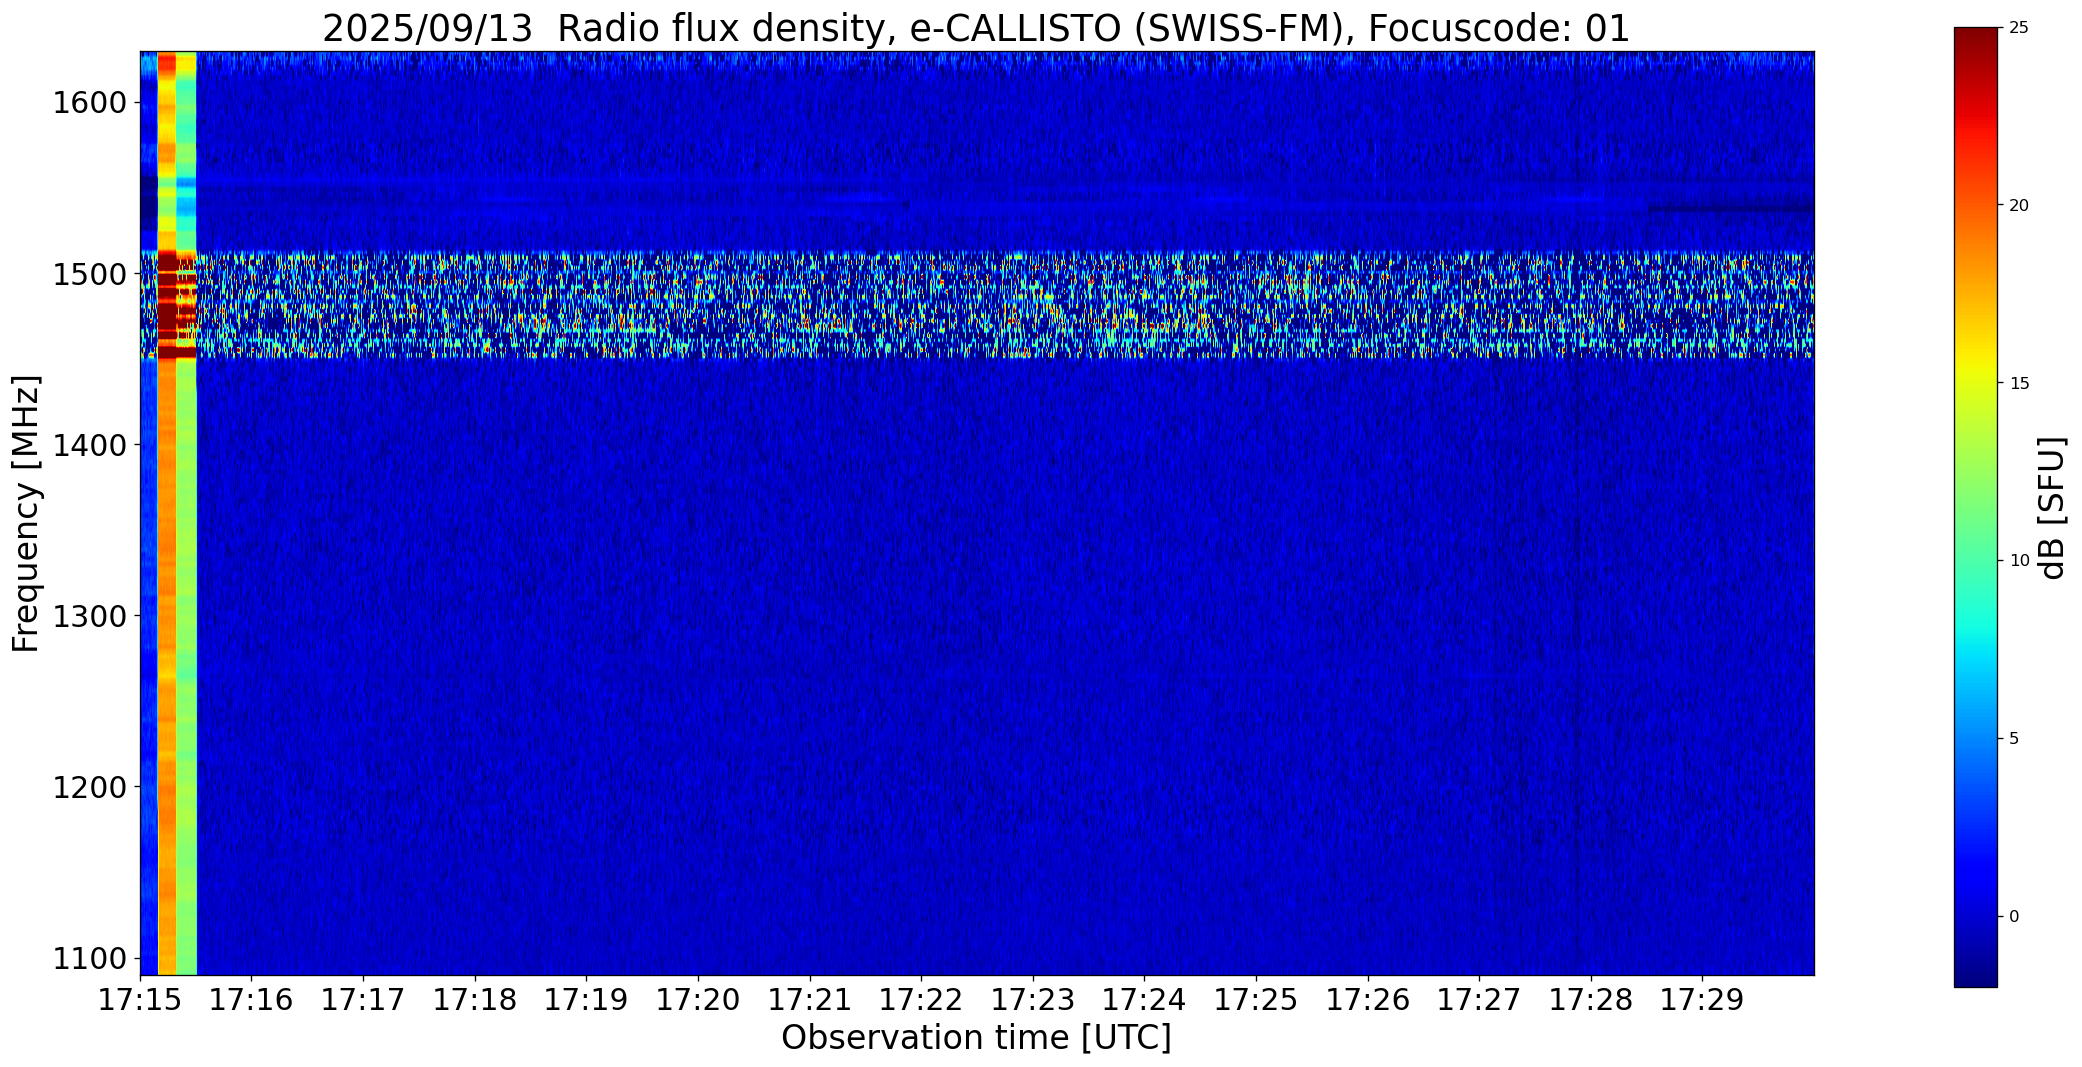Click the 17:17 time tick label
The width and height of the screenshot is (2082, 1067).
coord(363,999)
